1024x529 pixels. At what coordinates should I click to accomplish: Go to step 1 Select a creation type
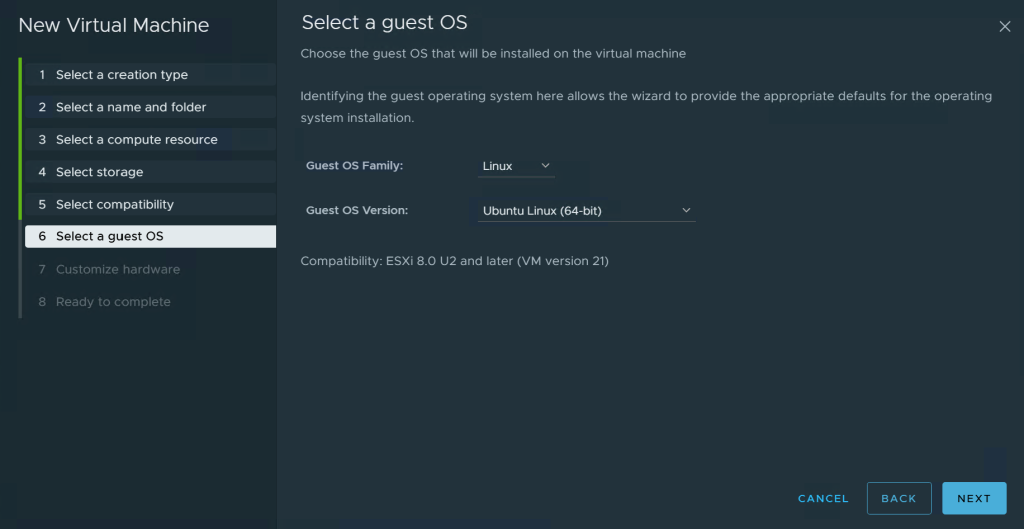click(x=150, y=74)
